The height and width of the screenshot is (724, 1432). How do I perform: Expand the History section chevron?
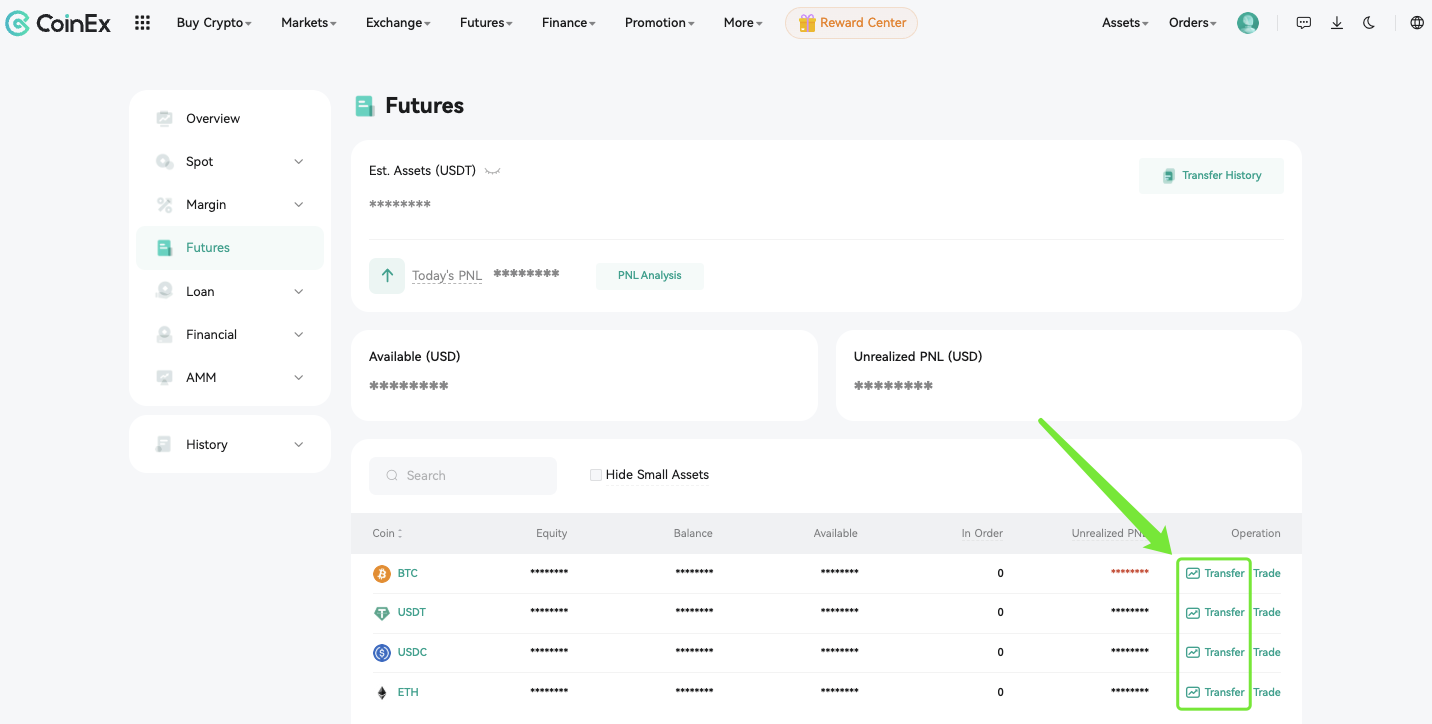[x=299, y=444]
